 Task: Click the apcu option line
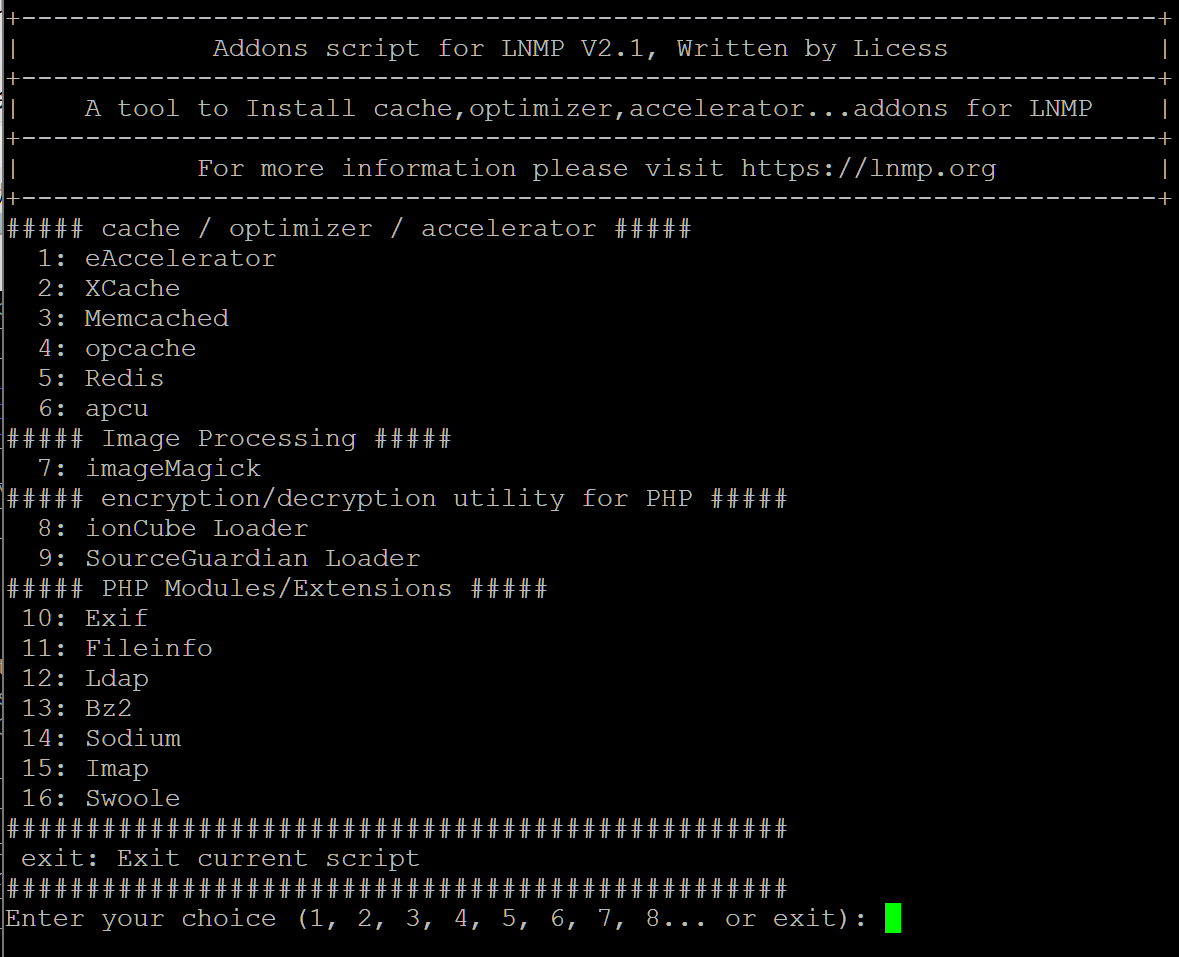(x=116, y=408)
